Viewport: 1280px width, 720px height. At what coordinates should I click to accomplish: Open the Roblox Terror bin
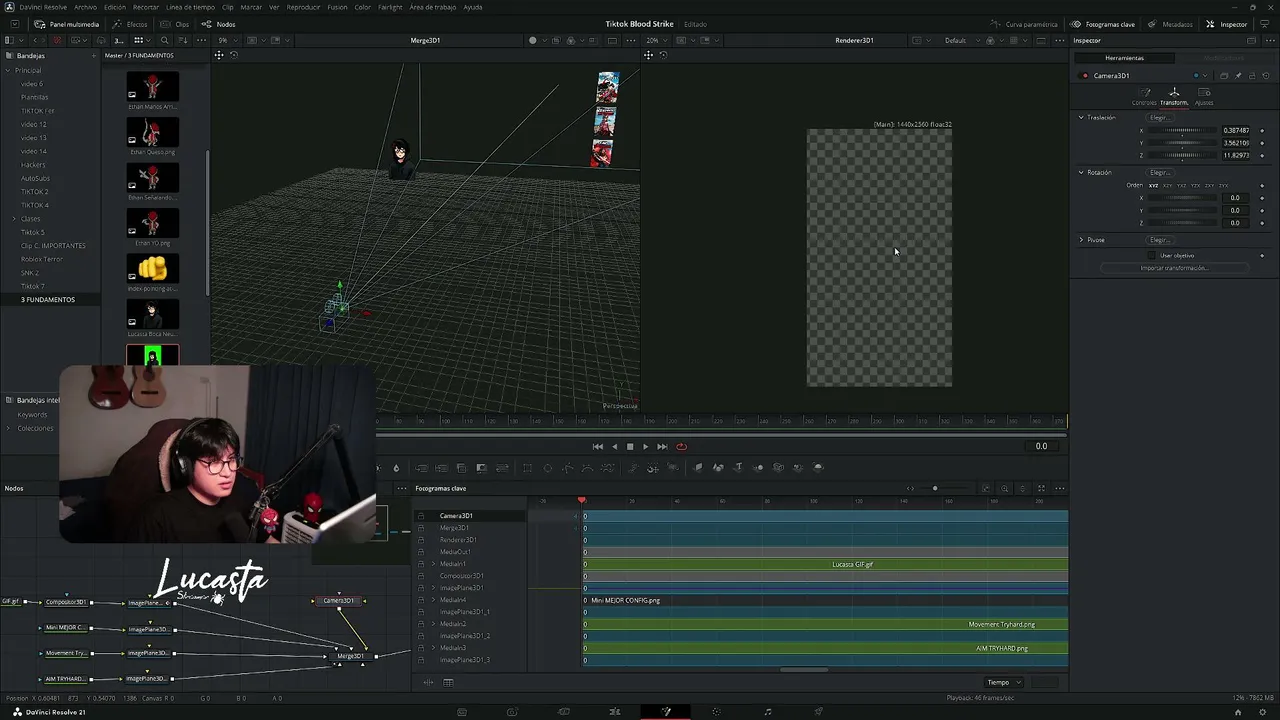click(42, 259)
